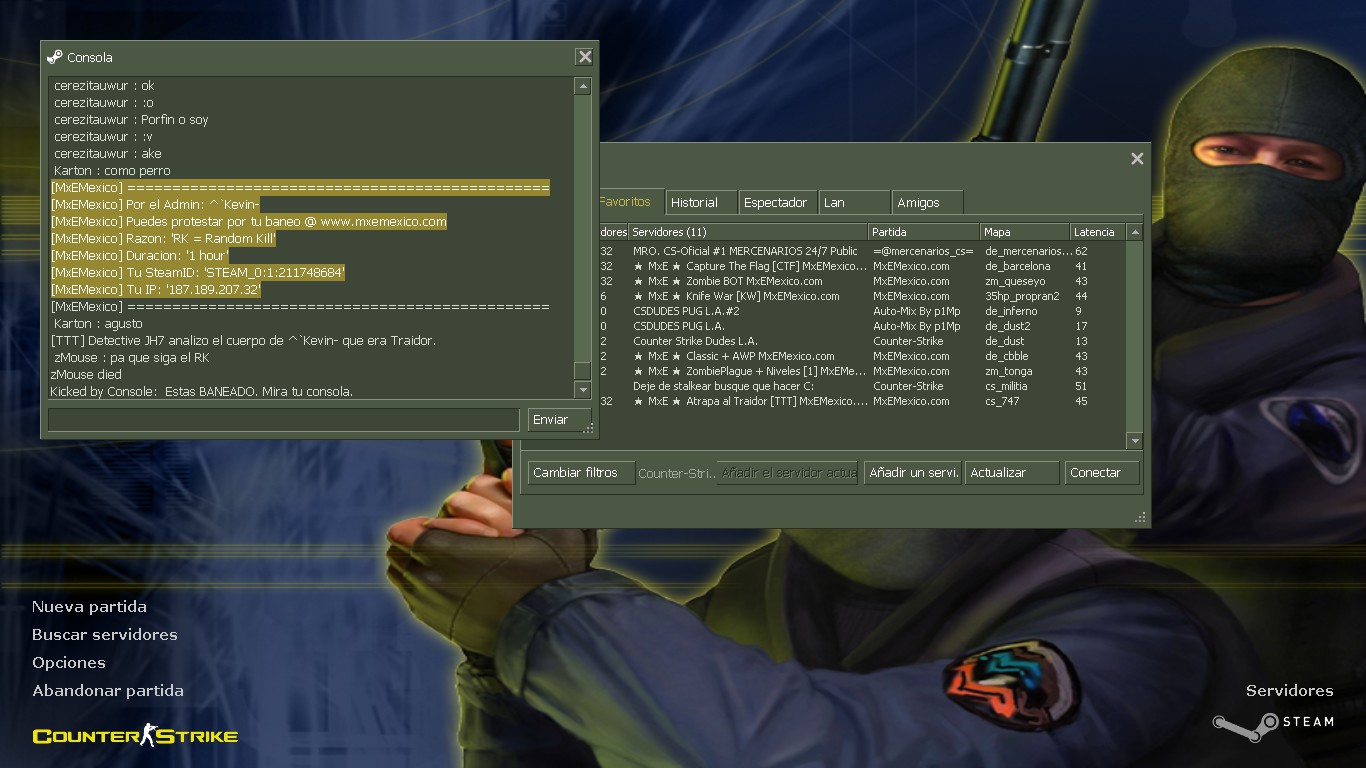Sort by Mapa column header
1366x768 pixels.
click(x=1025, y=232)
